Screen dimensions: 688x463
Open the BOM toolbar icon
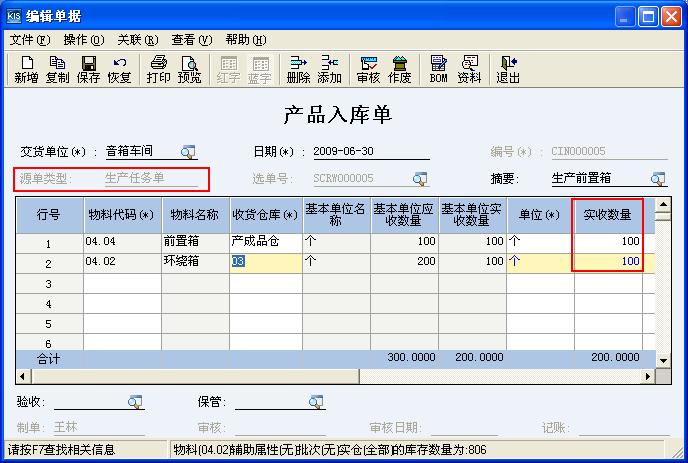[438, 69]
